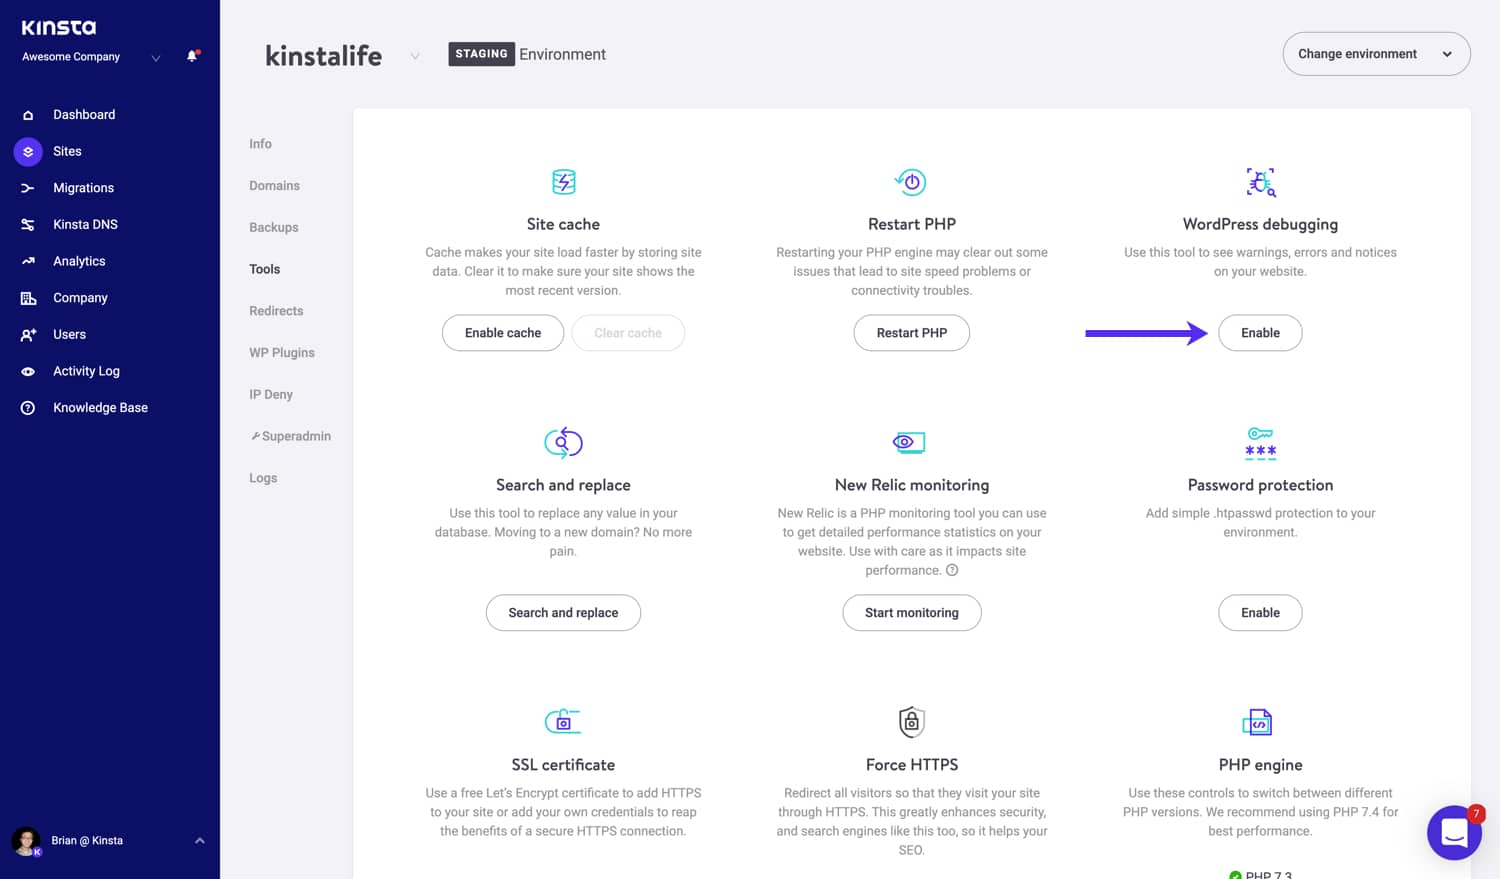Click the Users add-person icon

click(28, 335)
